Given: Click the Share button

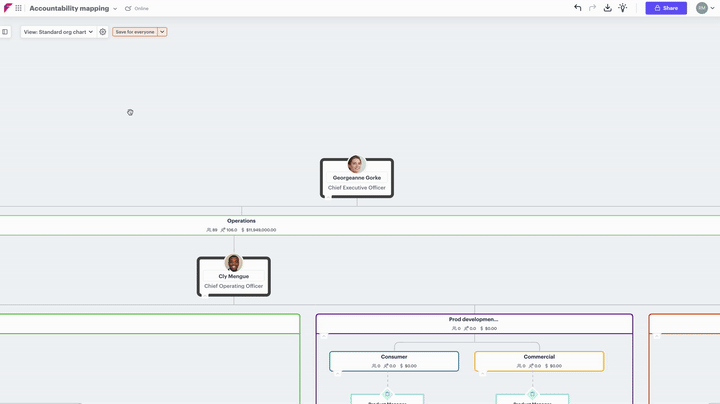Looking at the screenshot, I should tap(665, 8).
